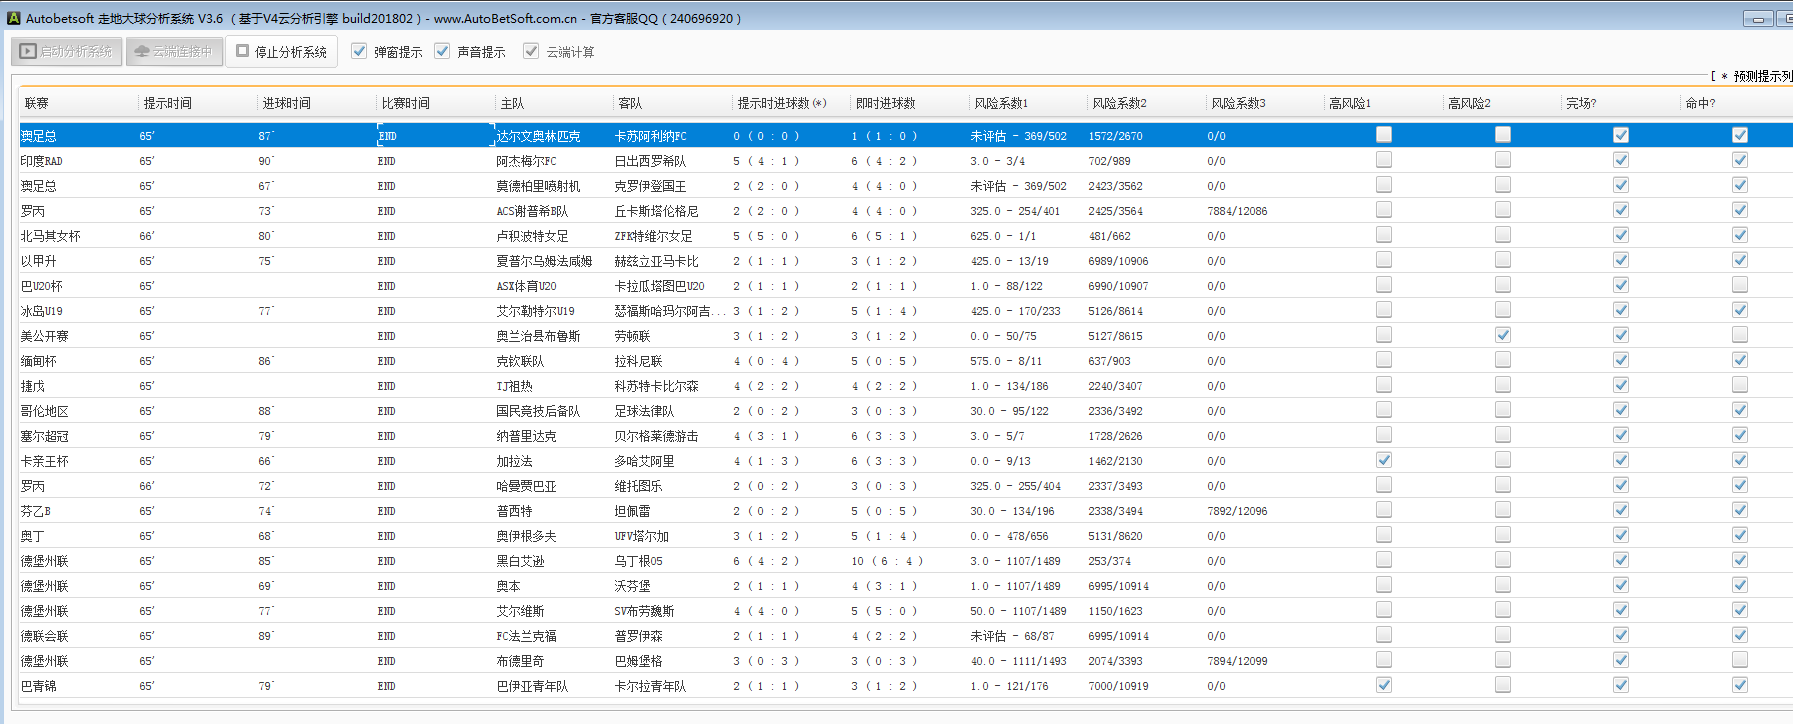
Task: Click the stop square icon on 停止分析系统
Action: (x=242, y=51)
